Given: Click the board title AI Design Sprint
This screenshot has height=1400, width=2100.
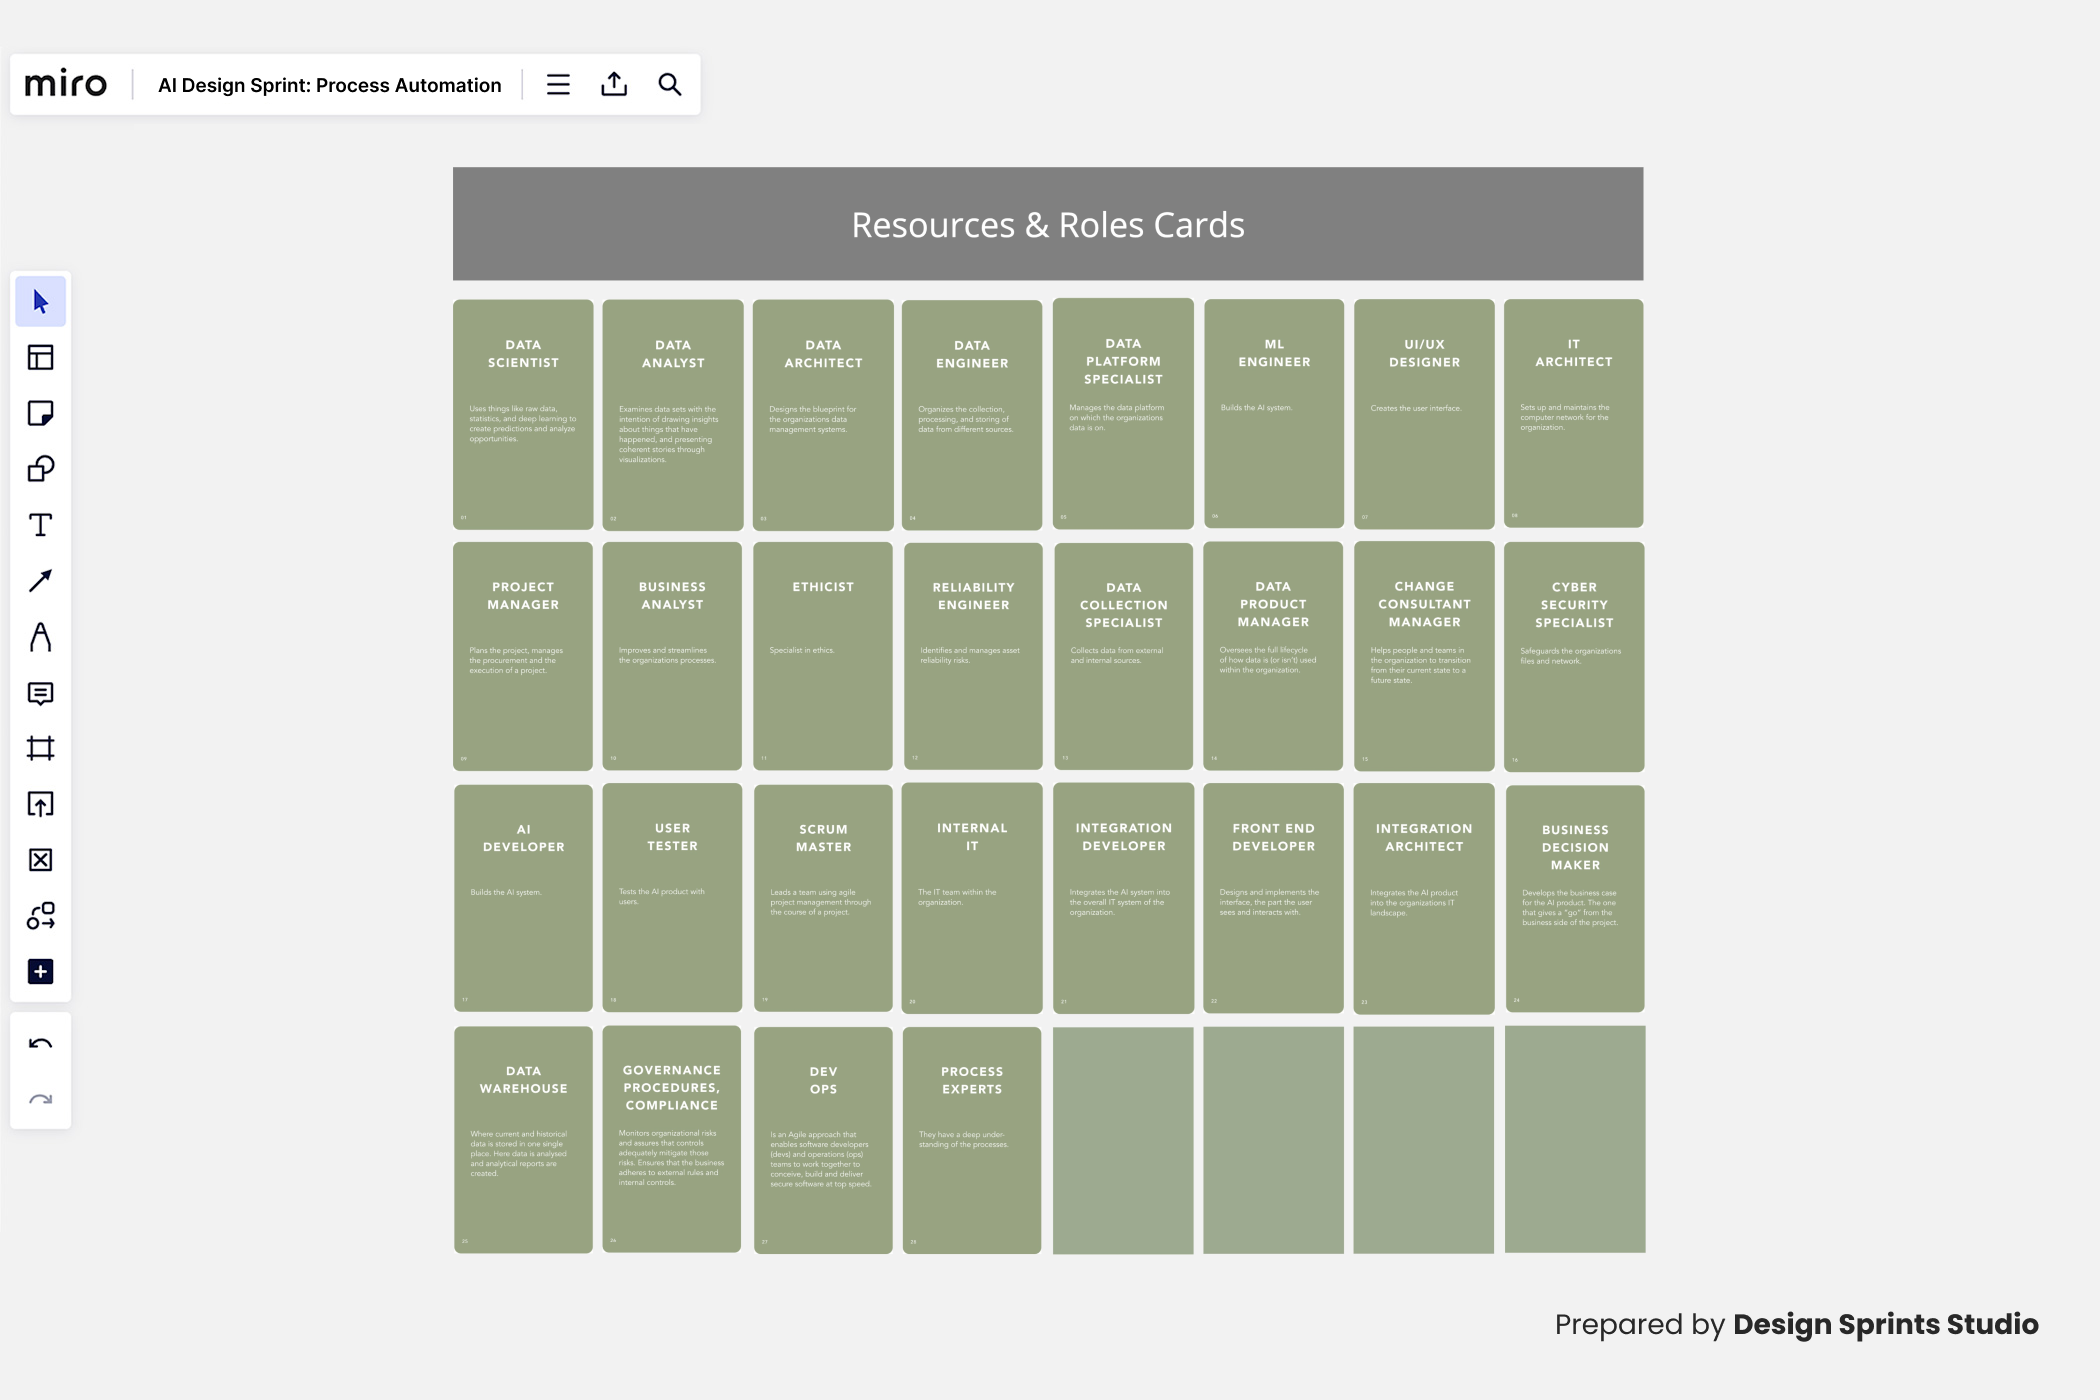Looking at the screenshot, I should (x=329, y=85).
